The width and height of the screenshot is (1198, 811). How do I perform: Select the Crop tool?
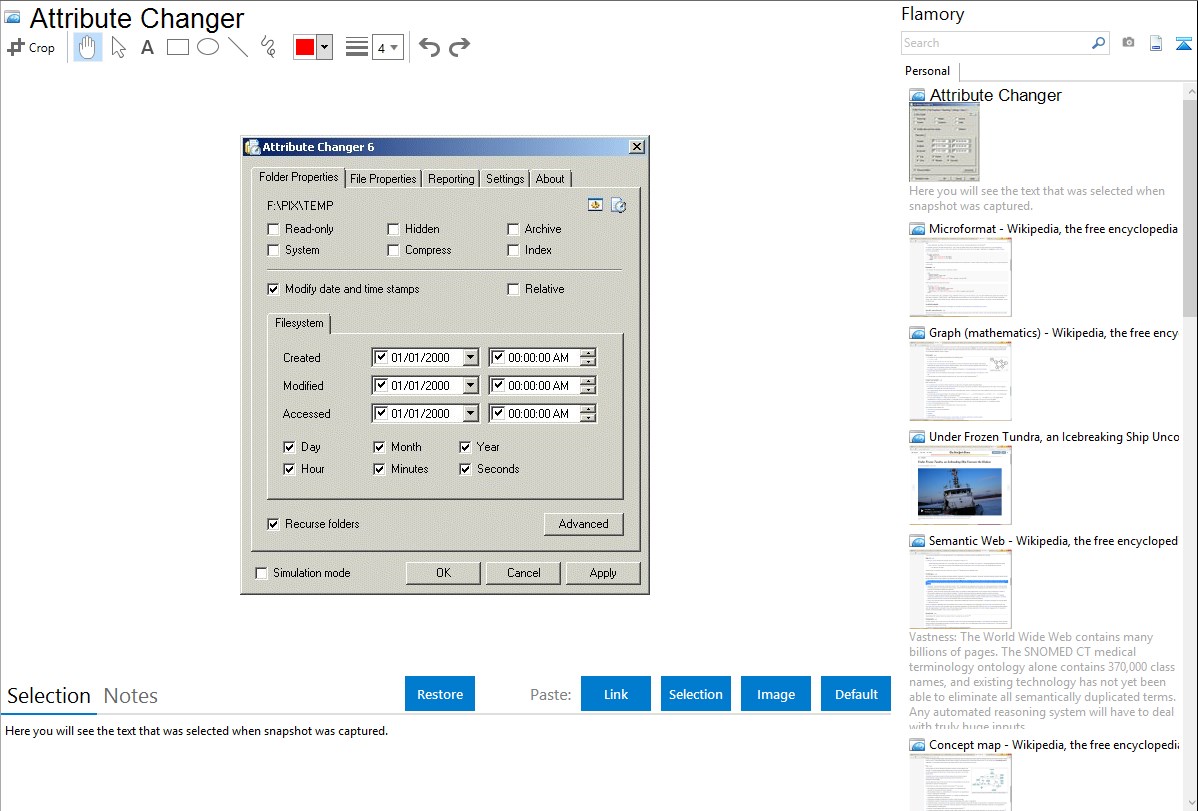point(31,47)
